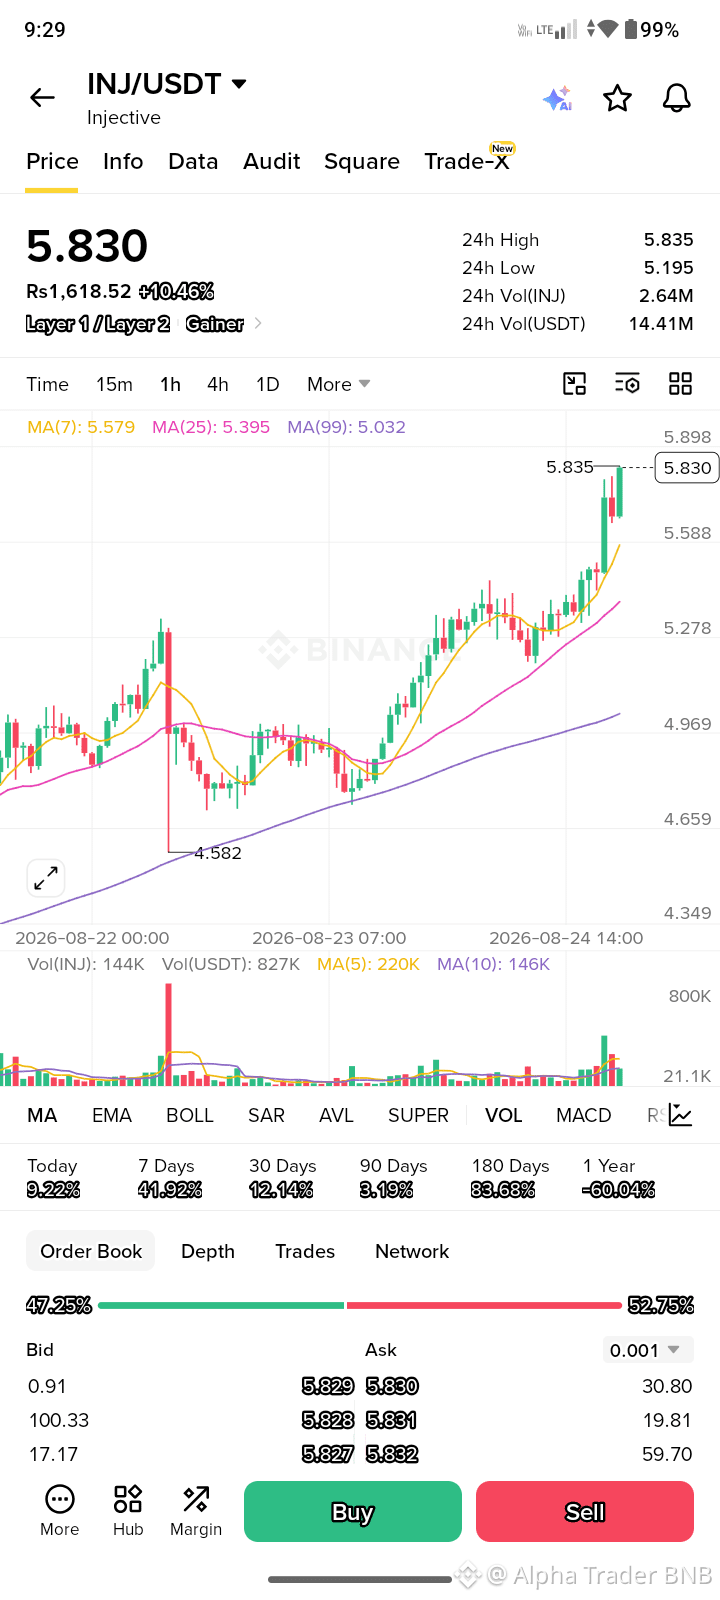Add INJ/USDT to favorites star
Image resolution: width=720 pixels, height=1600 pixels.
[617, 98]
